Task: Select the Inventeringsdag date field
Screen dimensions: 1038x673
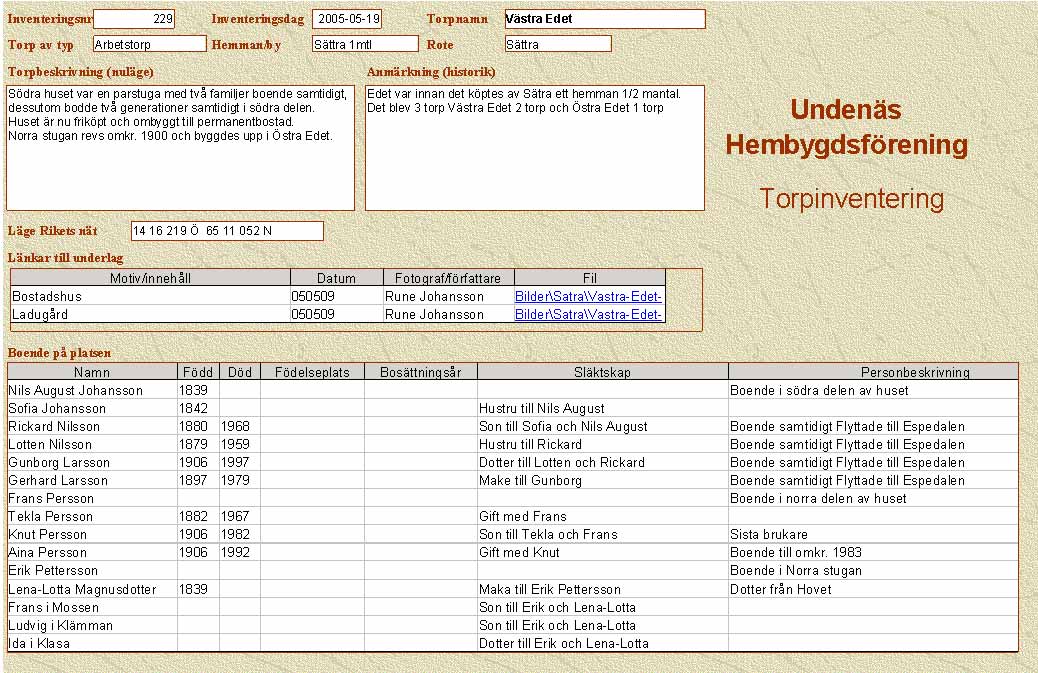Action: point(346,19)
